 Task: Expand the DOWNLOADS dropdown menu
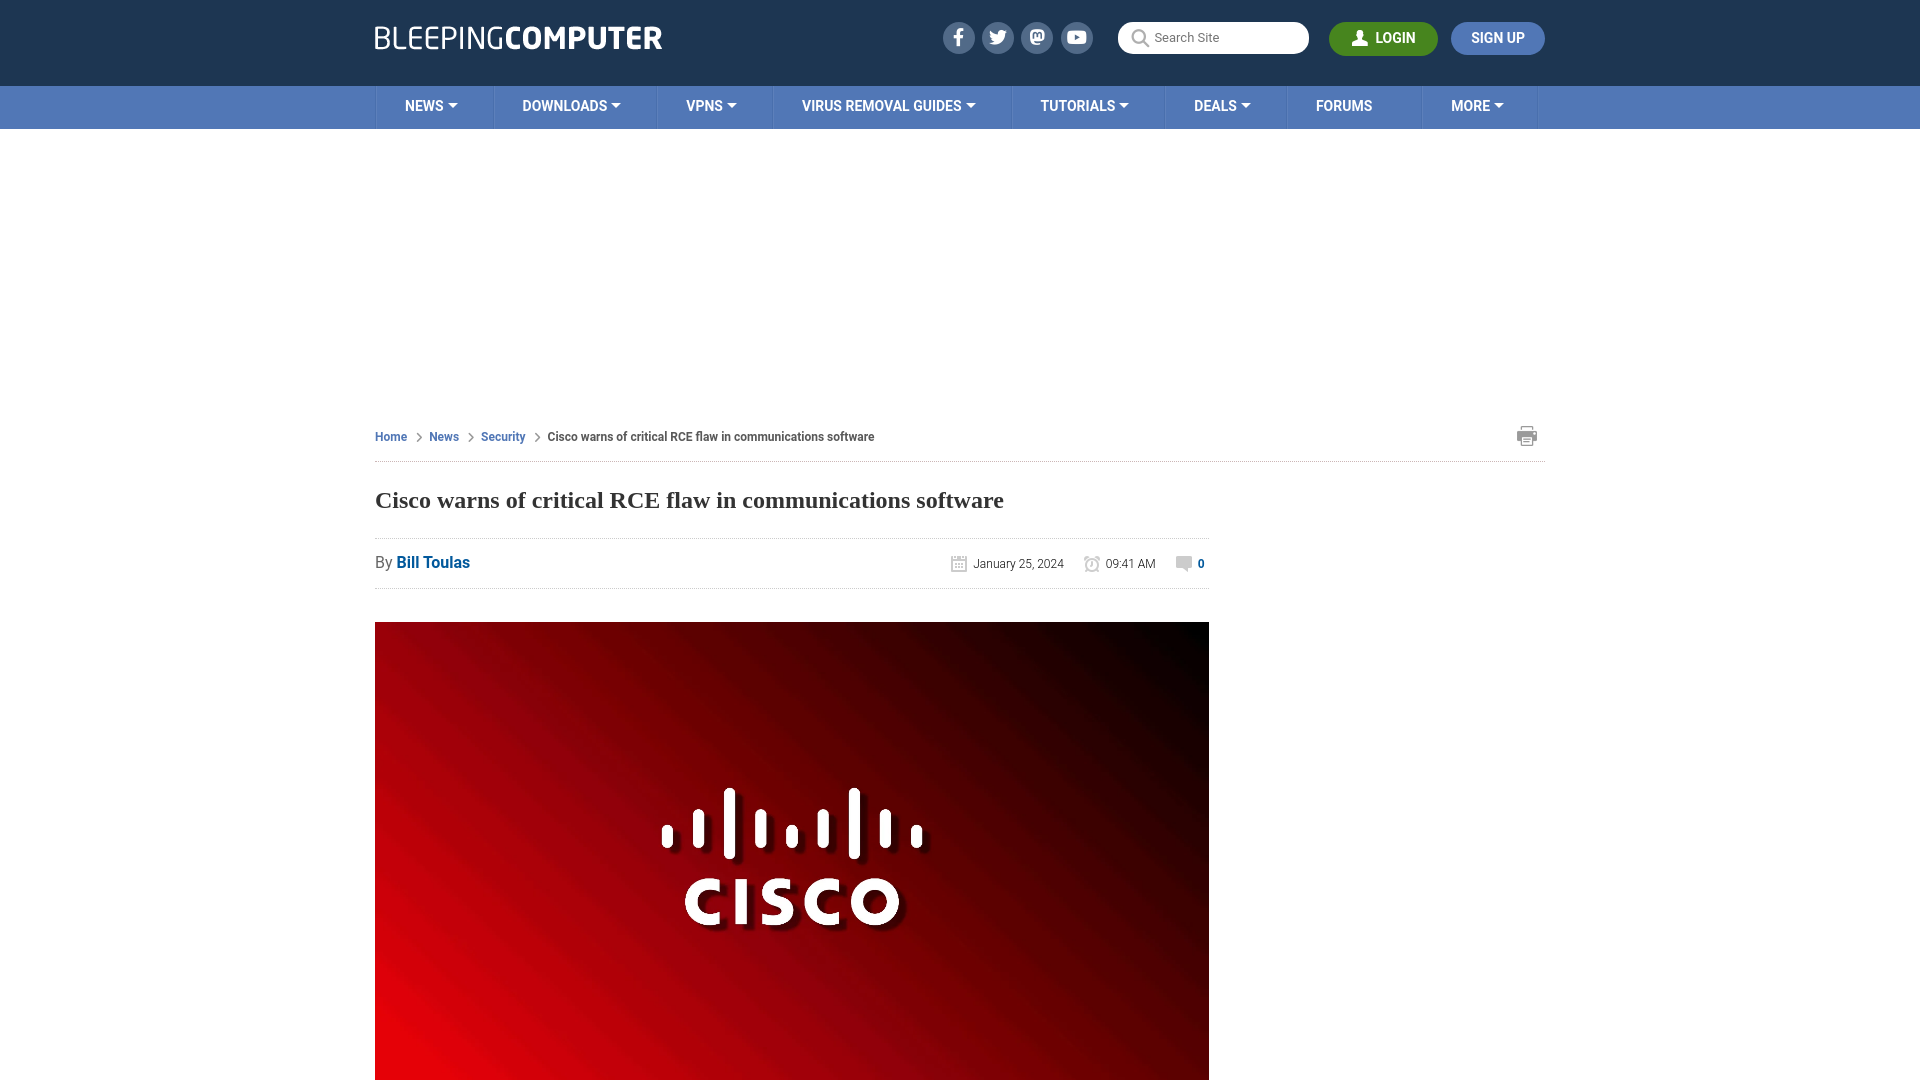[571, 105]
